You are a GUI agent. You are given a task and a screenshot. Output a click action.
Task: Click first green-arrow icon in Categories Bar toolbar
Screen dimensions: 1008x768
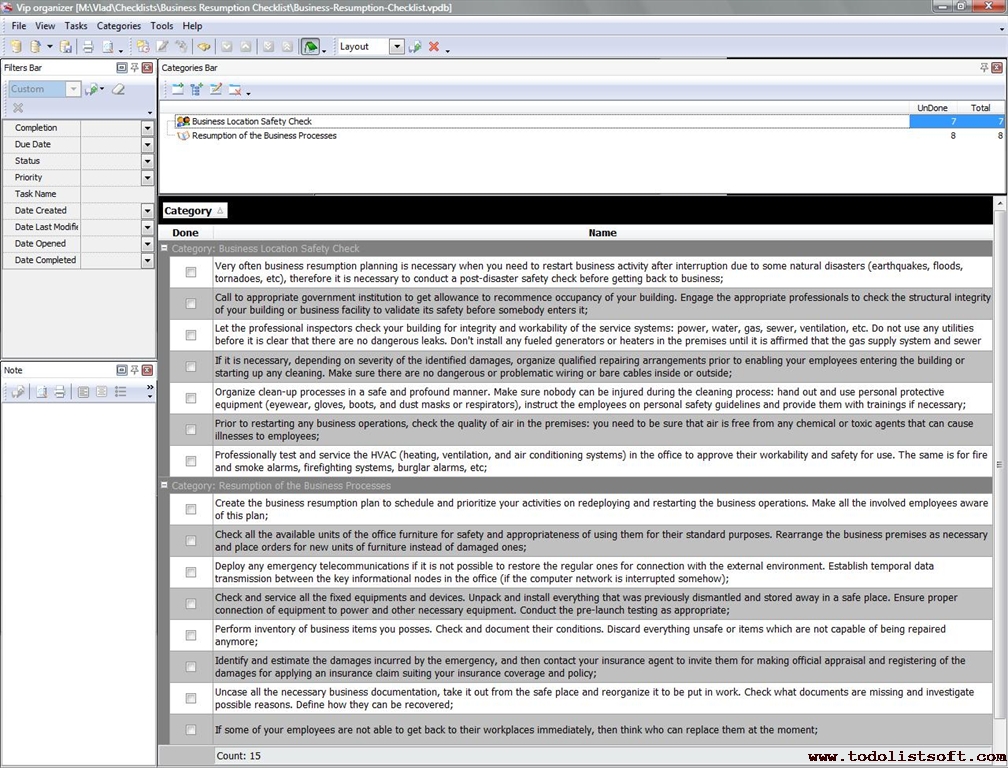(x=177, y=90)
